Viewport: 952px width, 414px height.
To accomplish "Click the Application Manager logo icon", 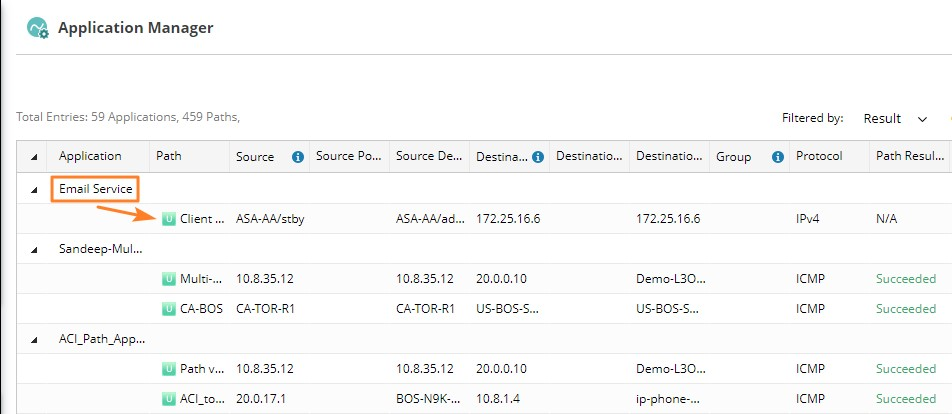I will click(39, 29).
